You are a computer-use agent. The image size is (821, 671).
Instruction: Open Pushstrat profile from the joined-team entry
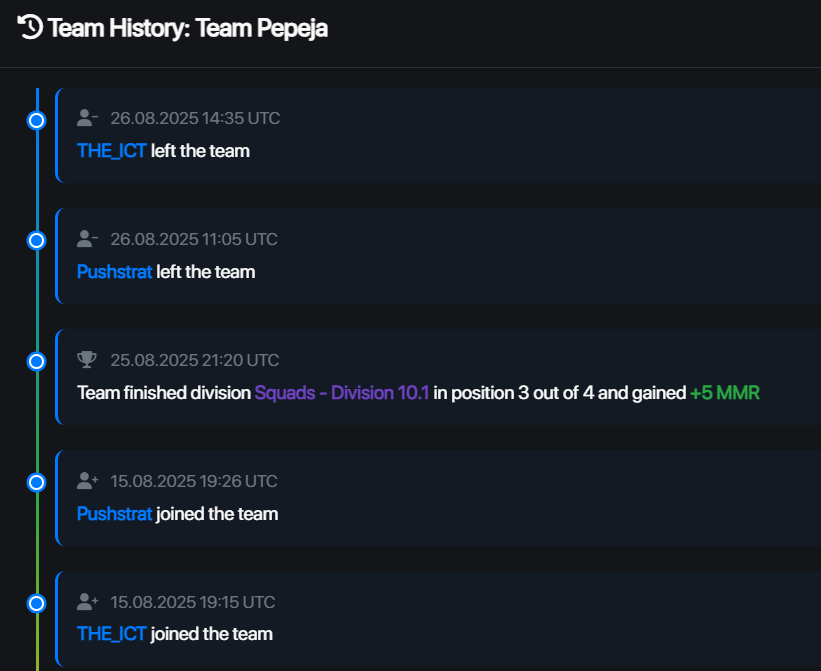click(x=114, y=514)
